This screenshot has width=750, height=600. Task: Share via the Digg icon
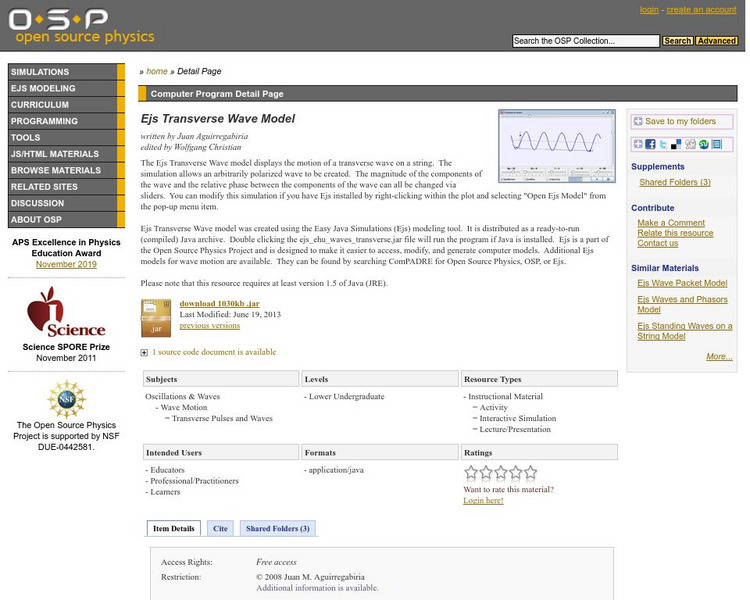[690, 144]
